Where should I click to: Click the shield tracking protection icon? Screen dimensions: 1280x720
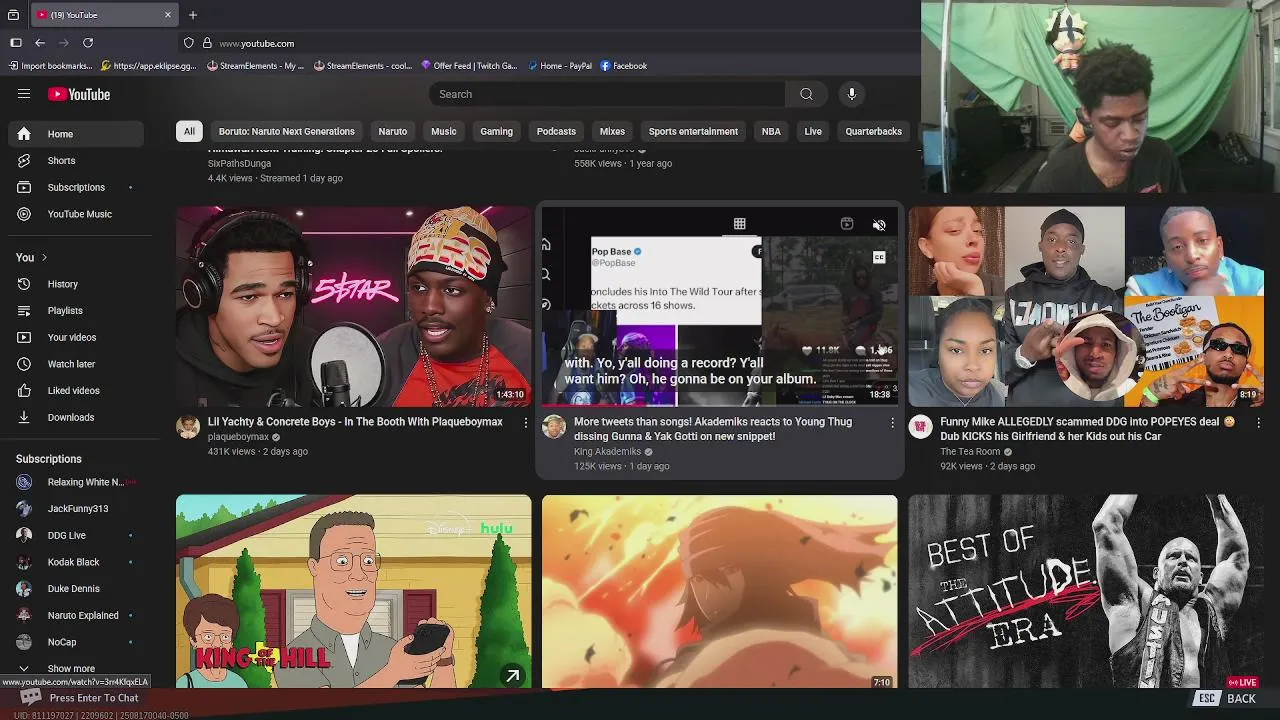(x=188, y=43)
